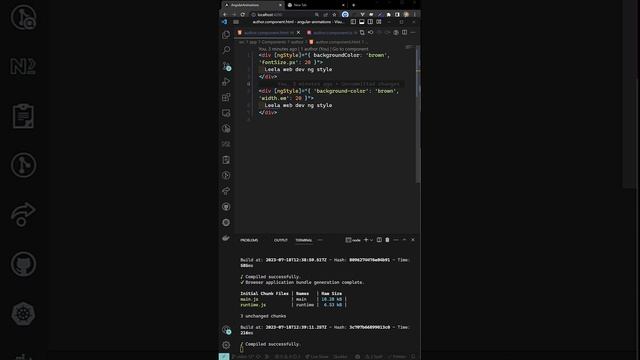640x360 pixels.
Task: Click main.js in terminal output
Action: [249, 299]
